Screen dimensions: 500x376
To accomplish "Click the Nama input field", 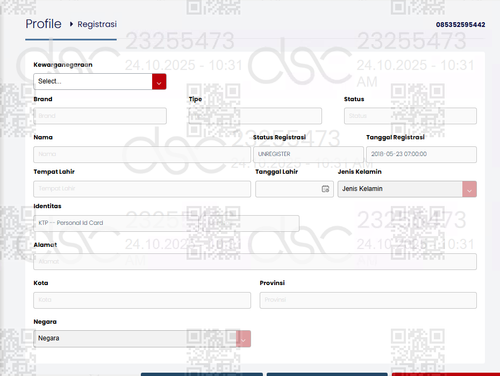I will [x=142, y=154].
